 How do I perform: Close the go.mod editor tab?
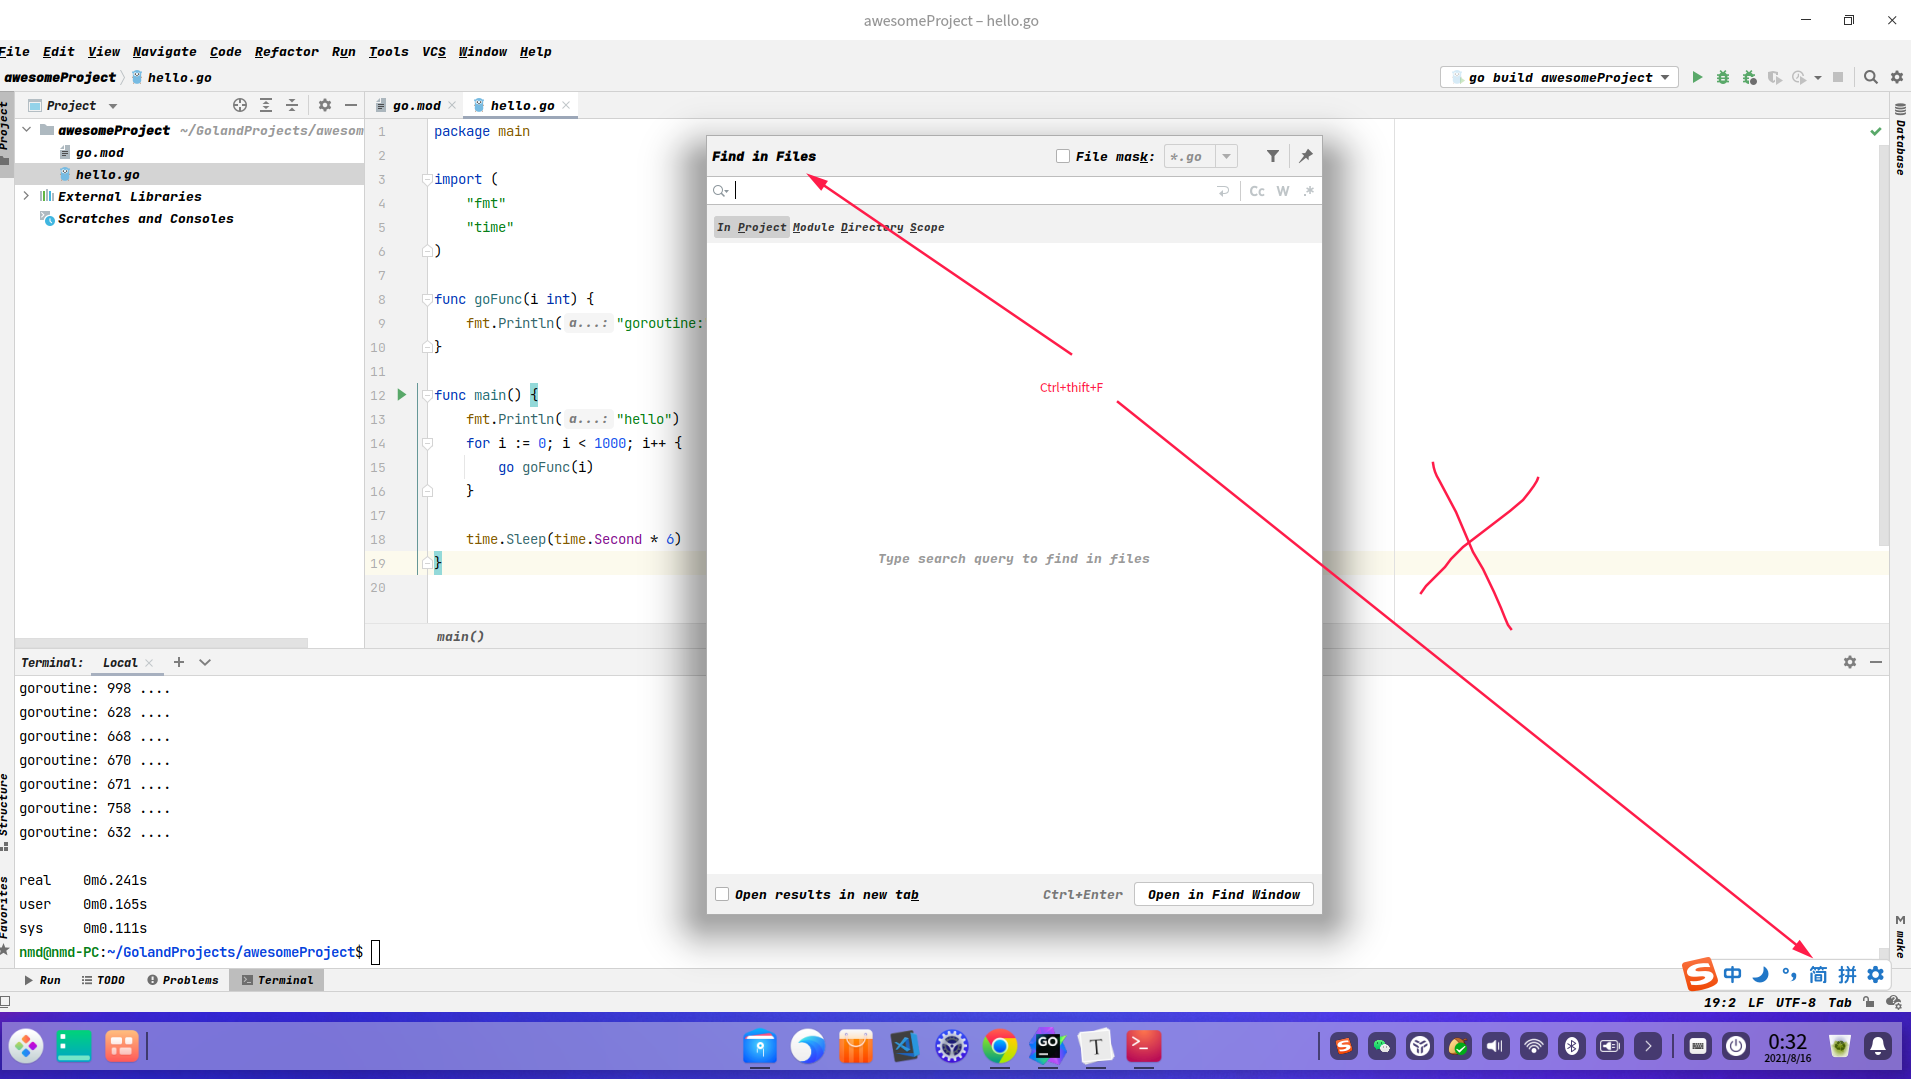point(452,105)
